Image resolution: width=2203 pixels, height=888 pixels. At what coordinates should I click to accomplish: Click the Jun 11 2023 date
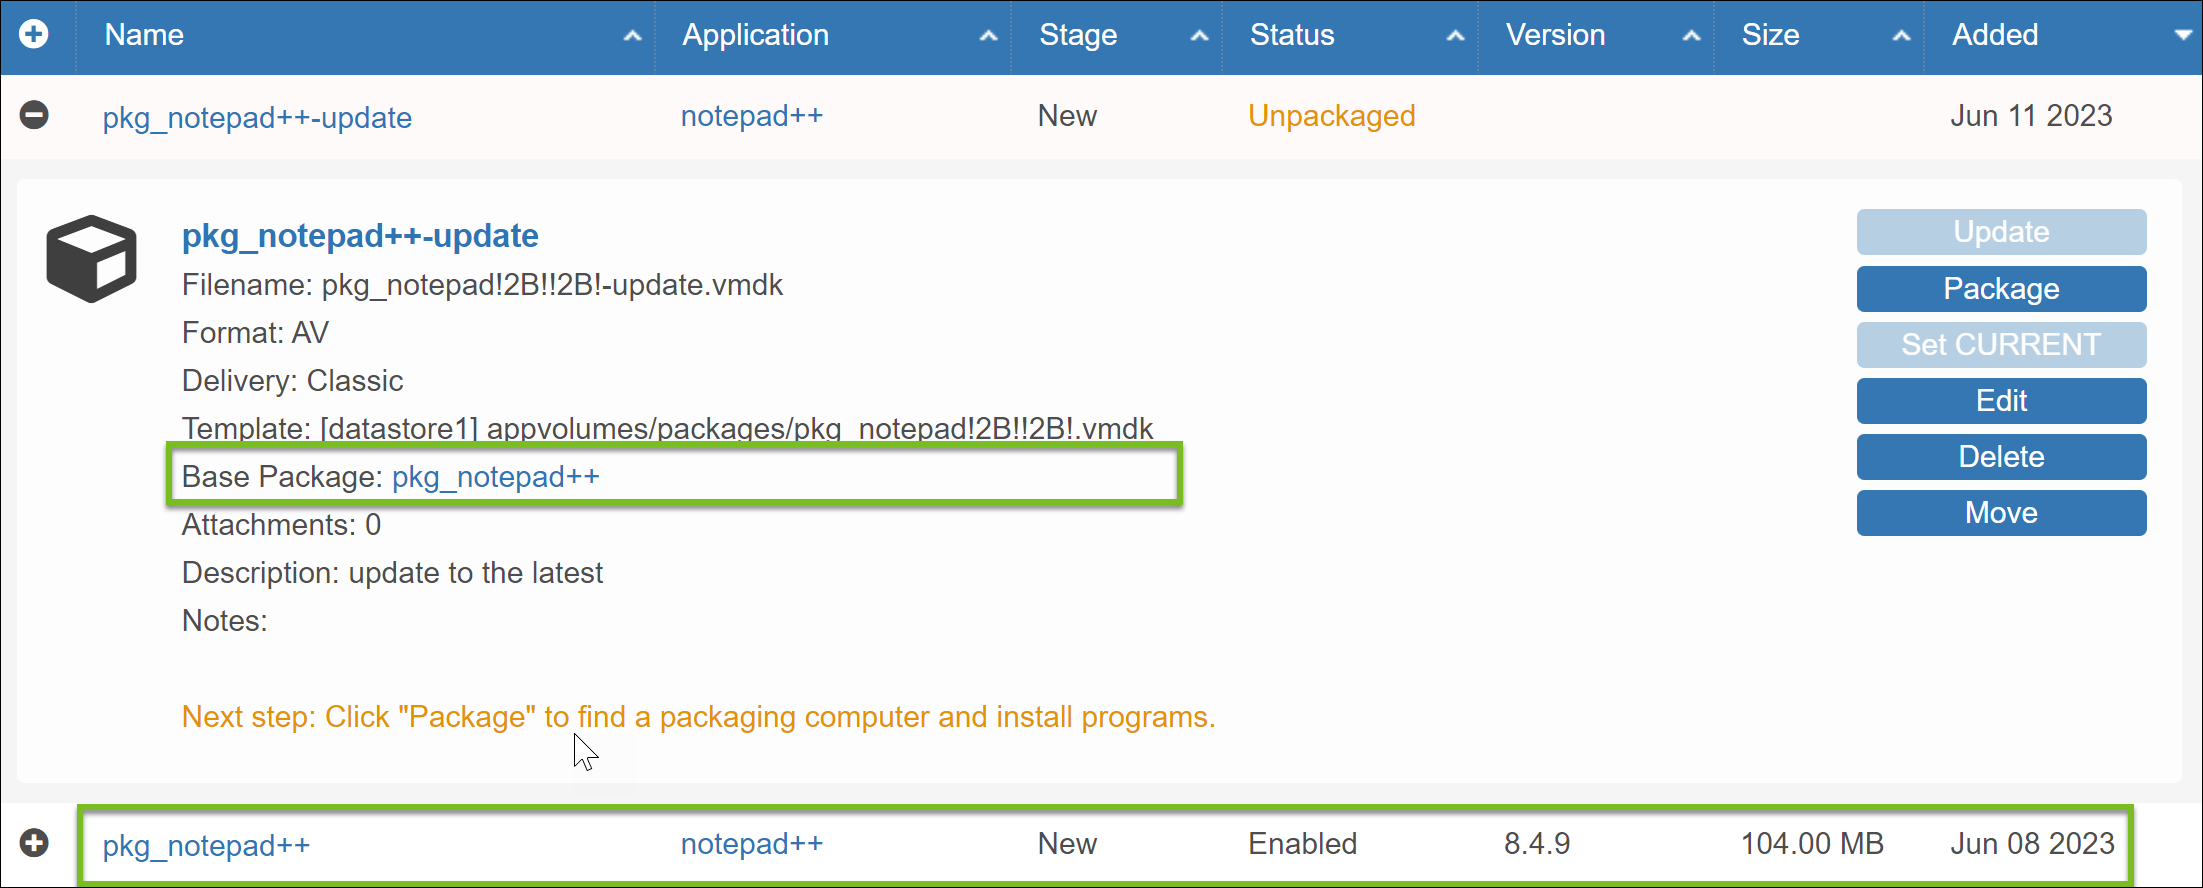(x=2031, y=116)
